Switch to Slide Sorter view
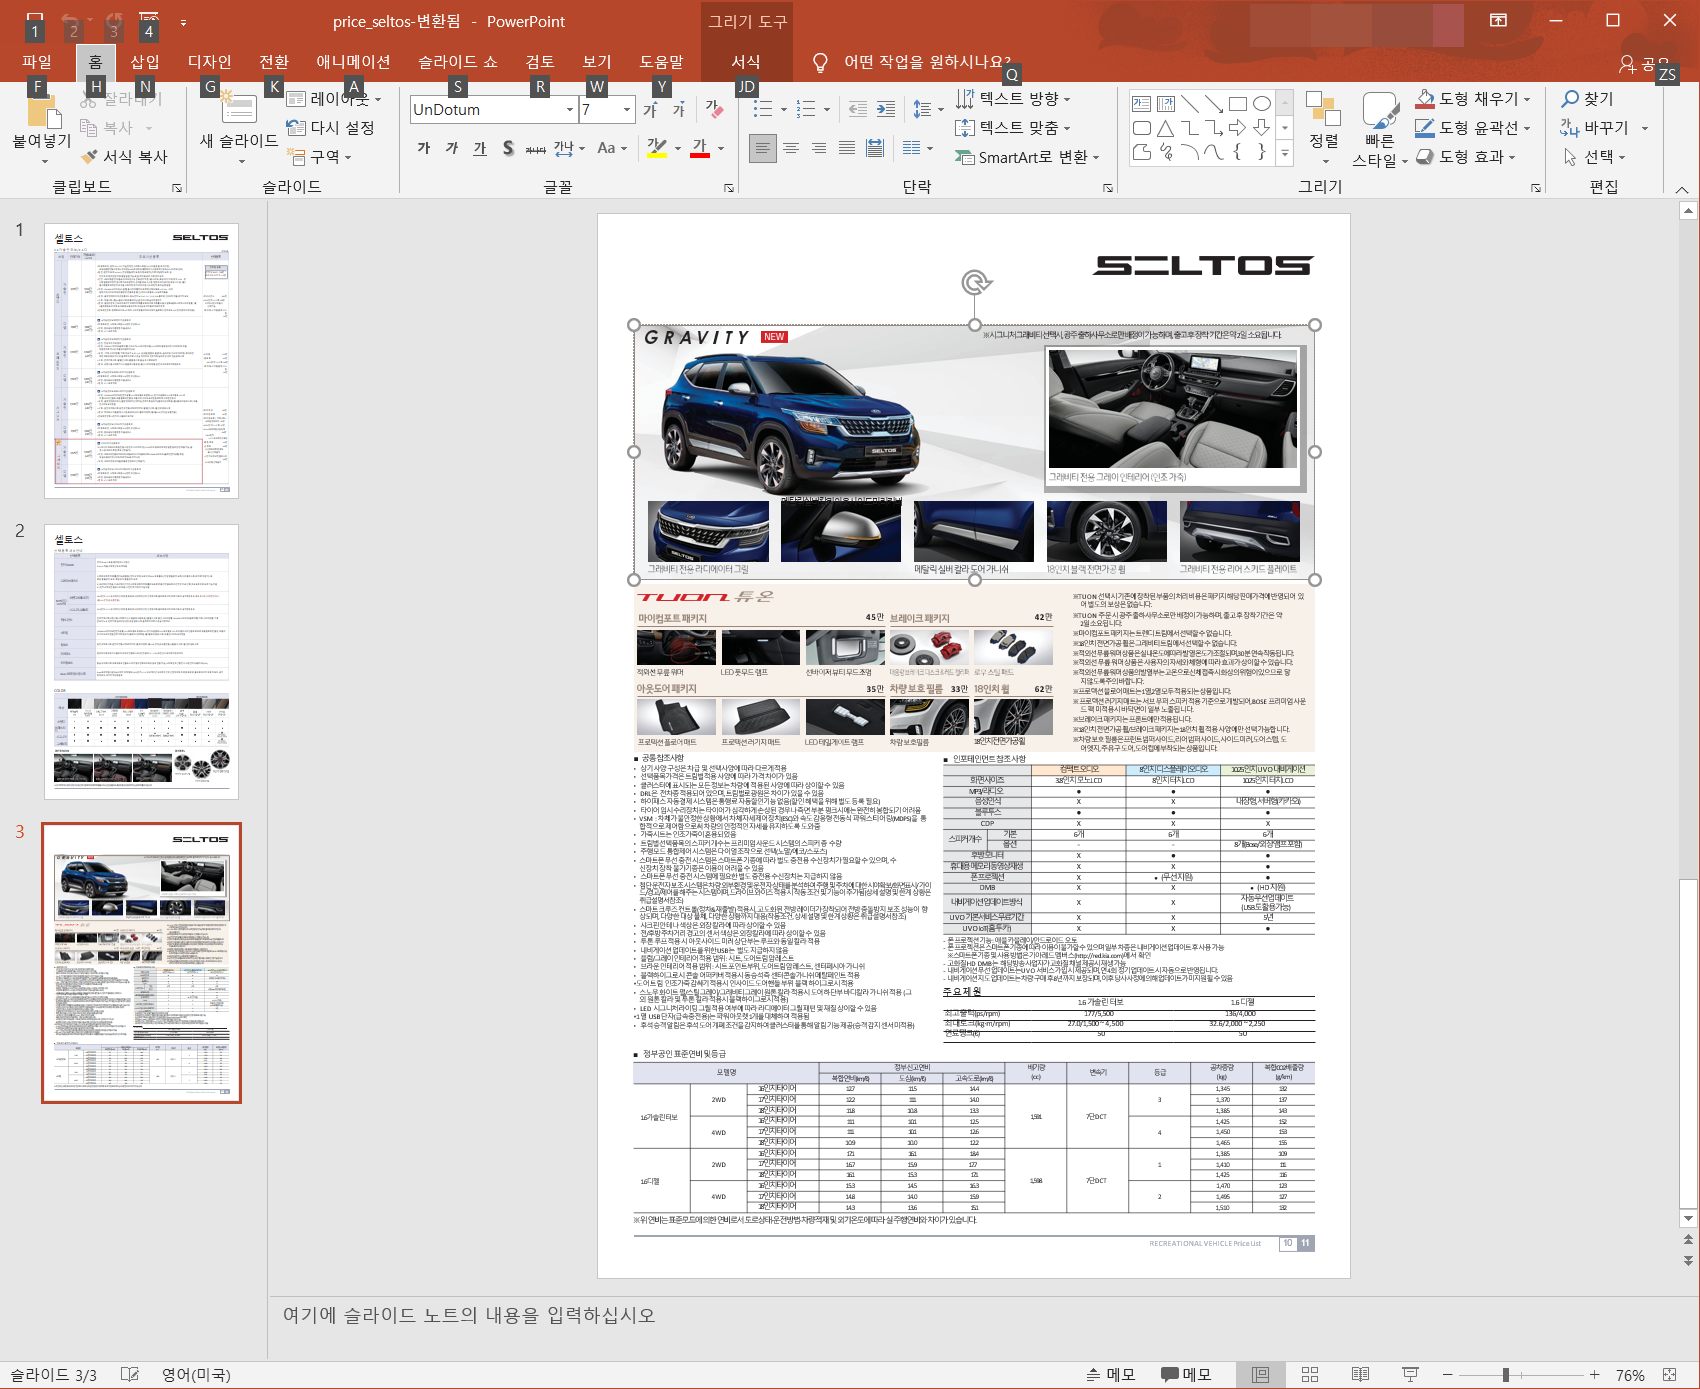This screenshot has height=1389, width=1700. [1310, 1375]
